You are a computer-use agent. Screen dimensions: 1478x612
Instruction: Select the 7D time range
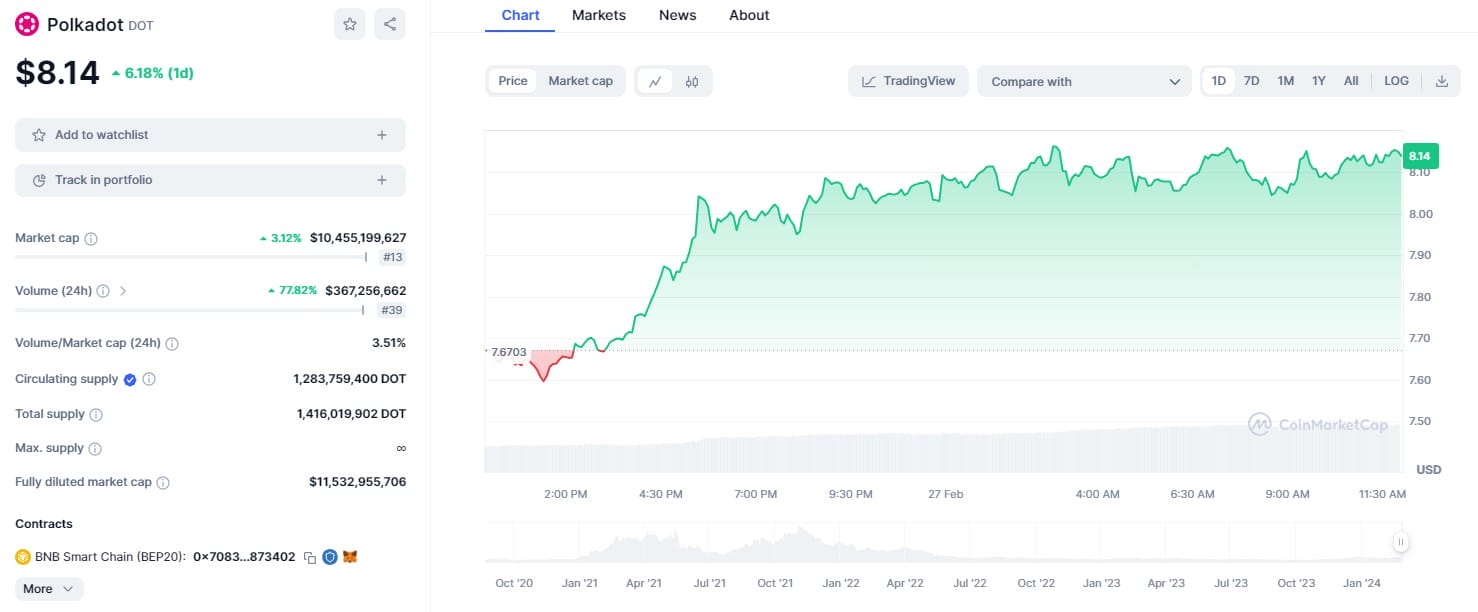pos(1251,81)
